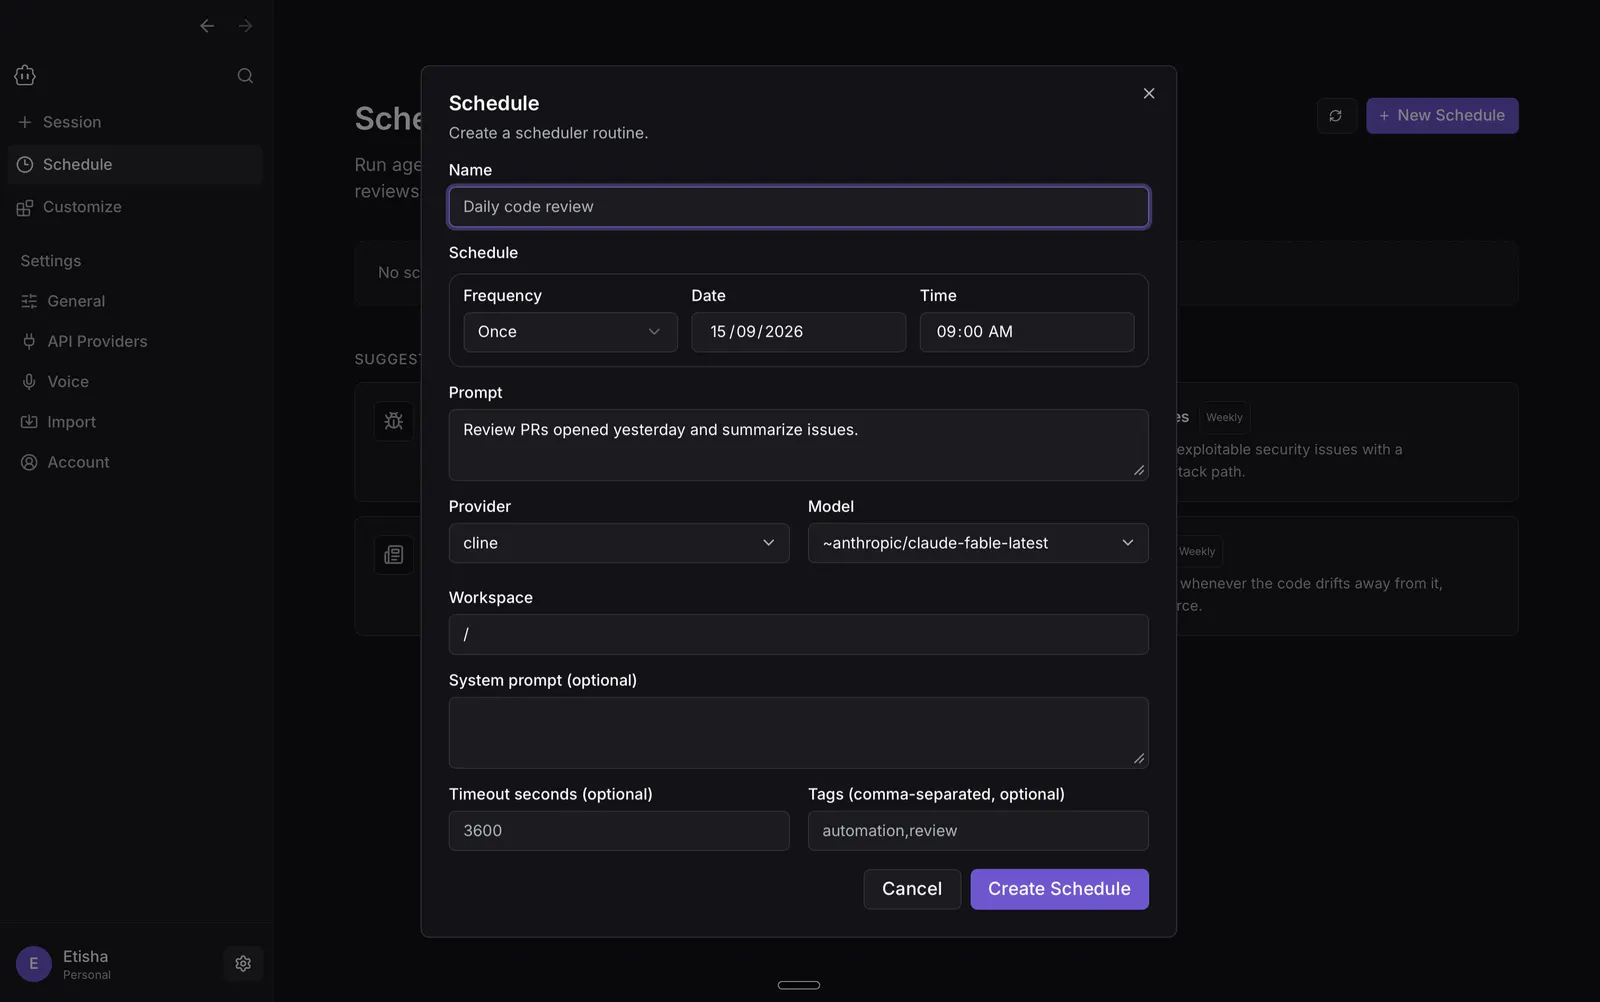Open the settings gear beside Etisha
This screenshot has width=1600, height=1002.
tap(243, 964)
